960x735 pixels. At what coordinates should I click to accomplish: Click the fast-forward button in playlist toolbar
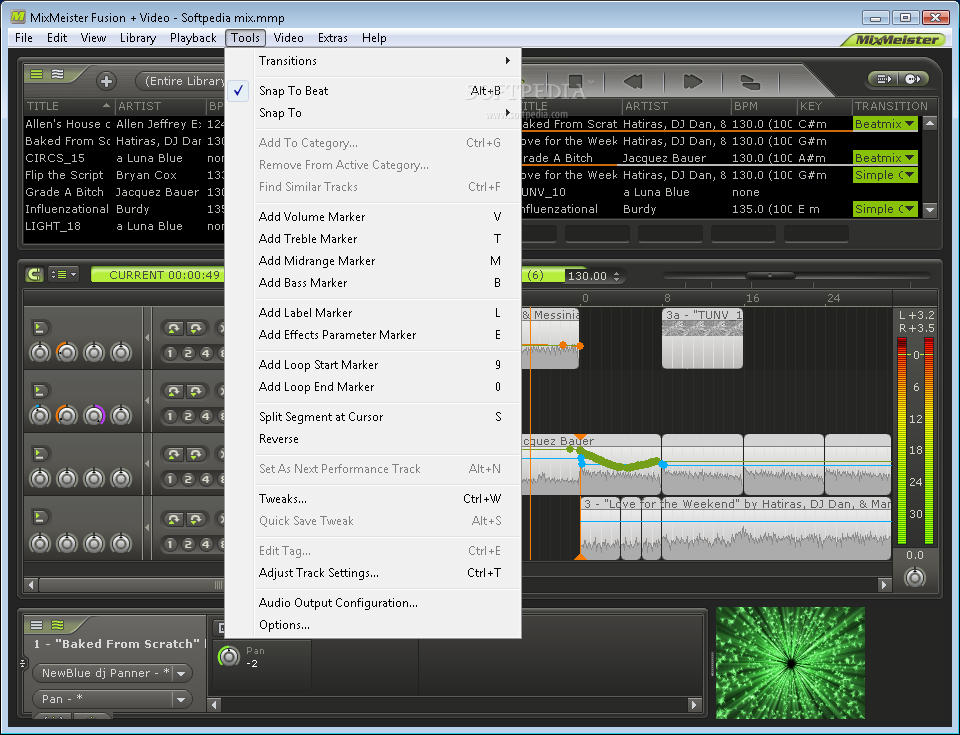click(x=692, y=81)
